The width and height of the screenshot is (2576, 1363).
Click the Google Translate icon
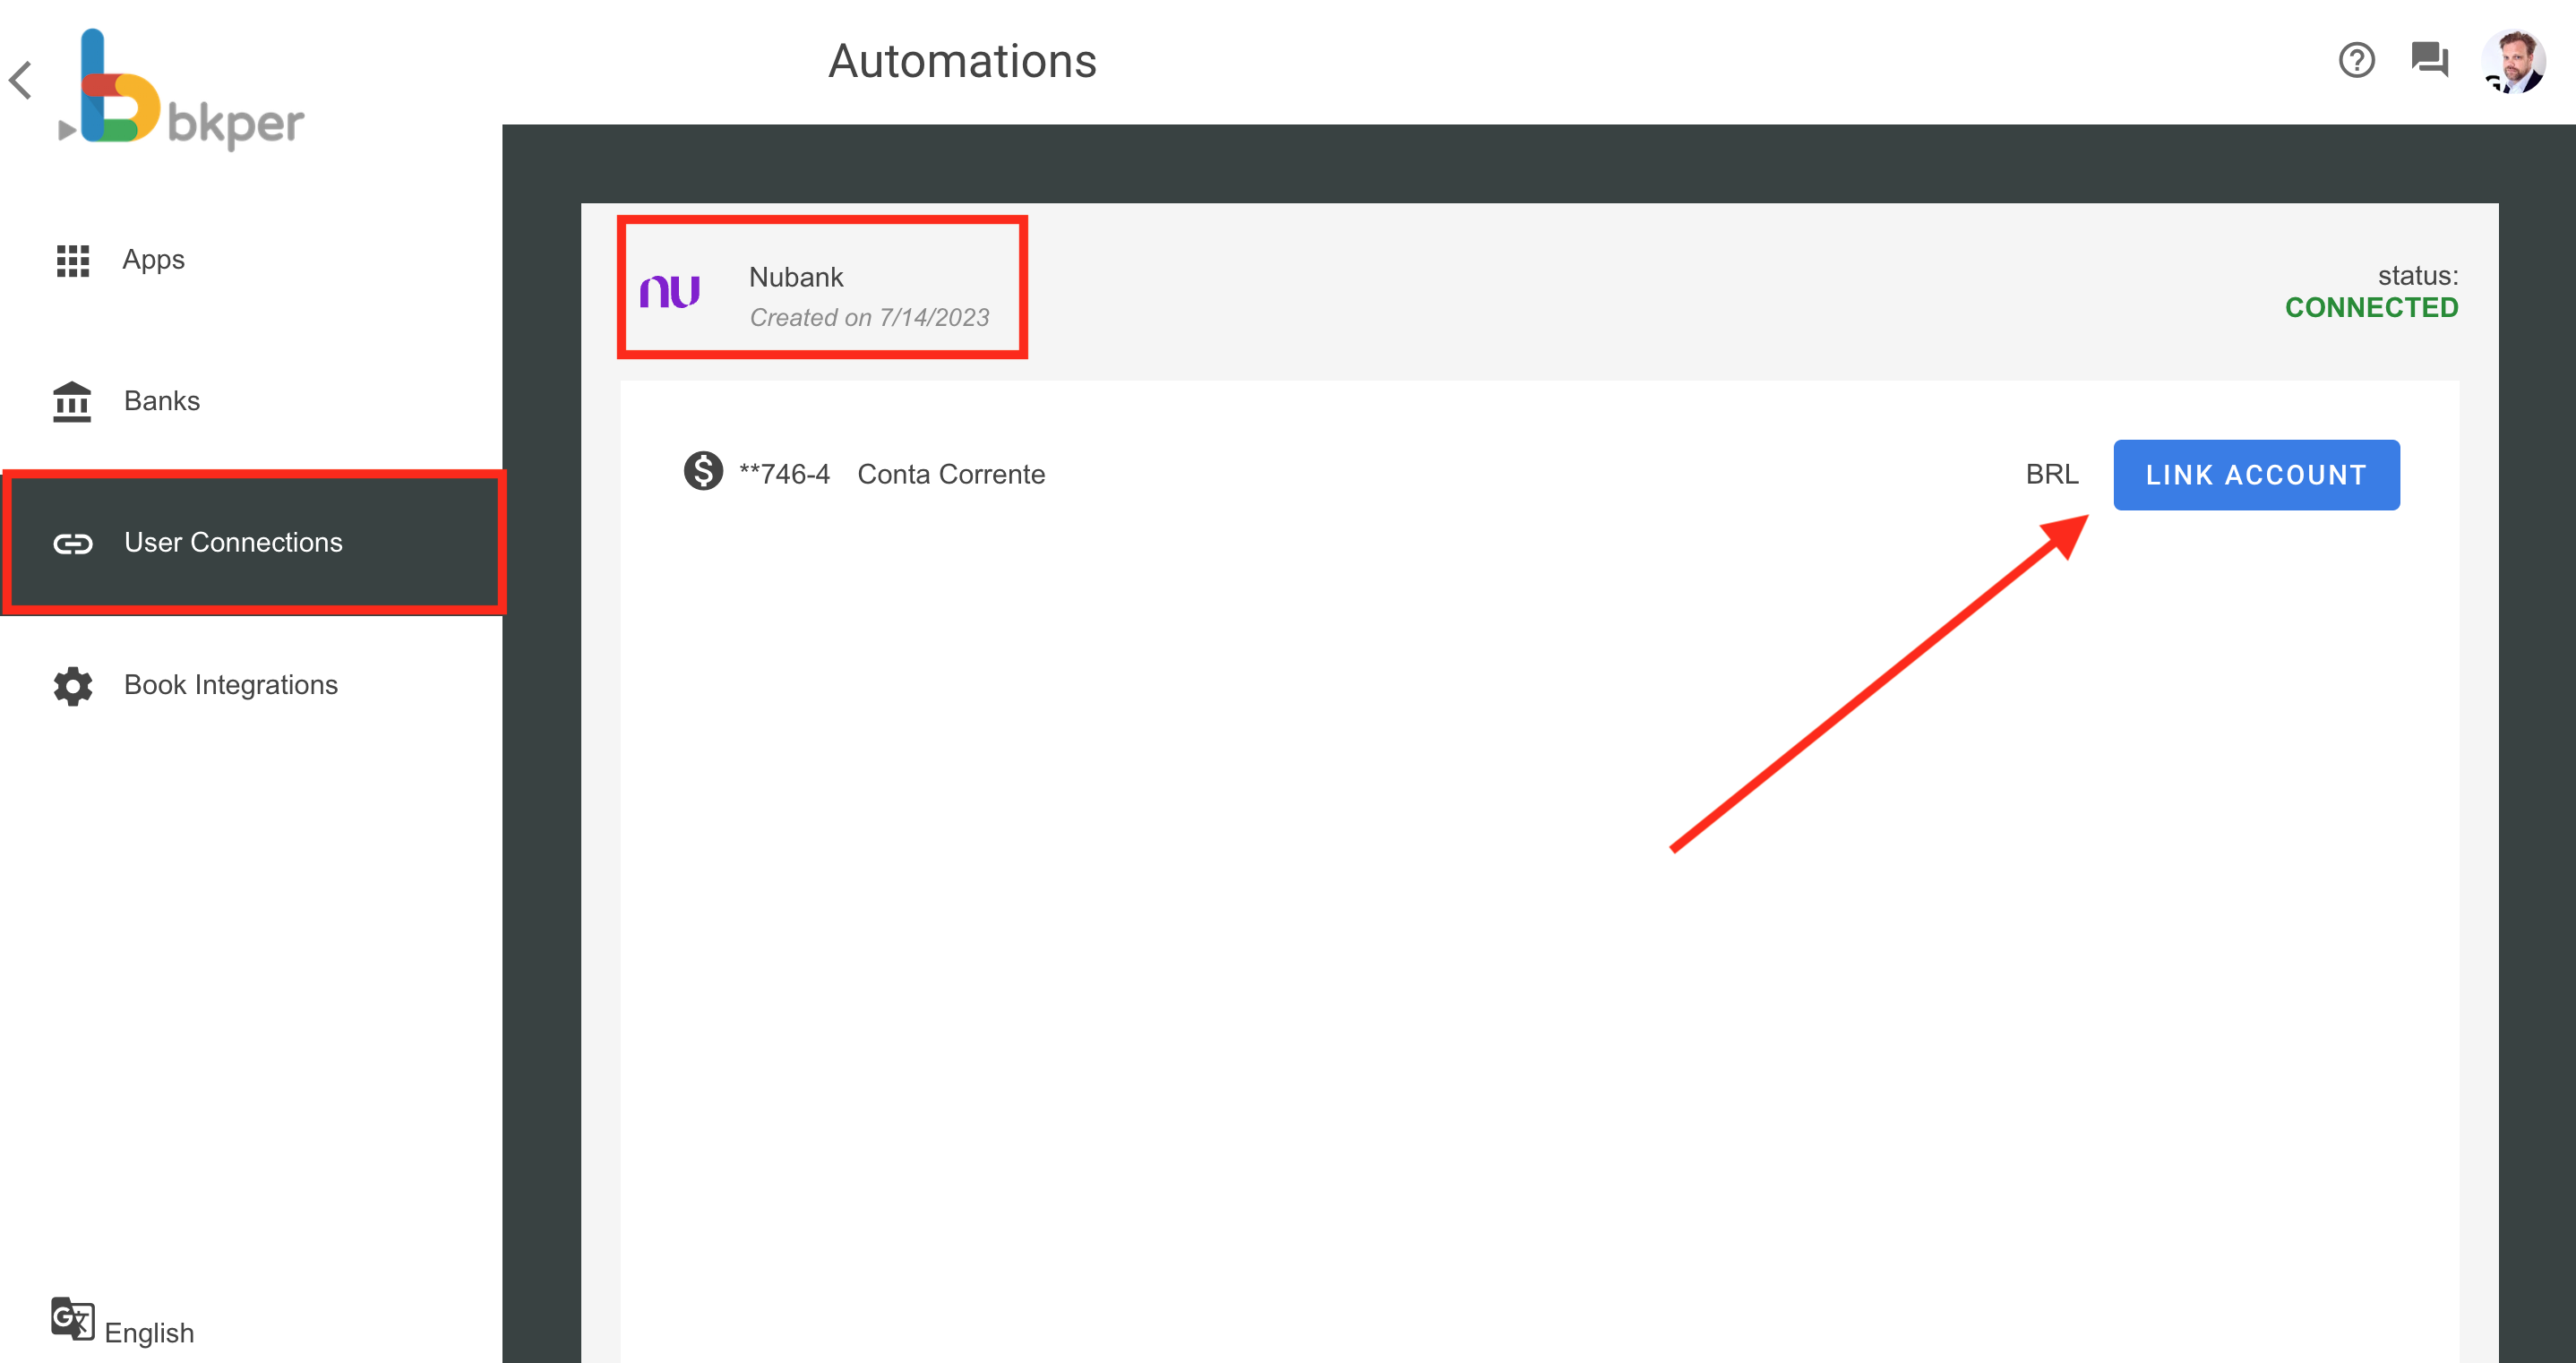pos(71,1320)
